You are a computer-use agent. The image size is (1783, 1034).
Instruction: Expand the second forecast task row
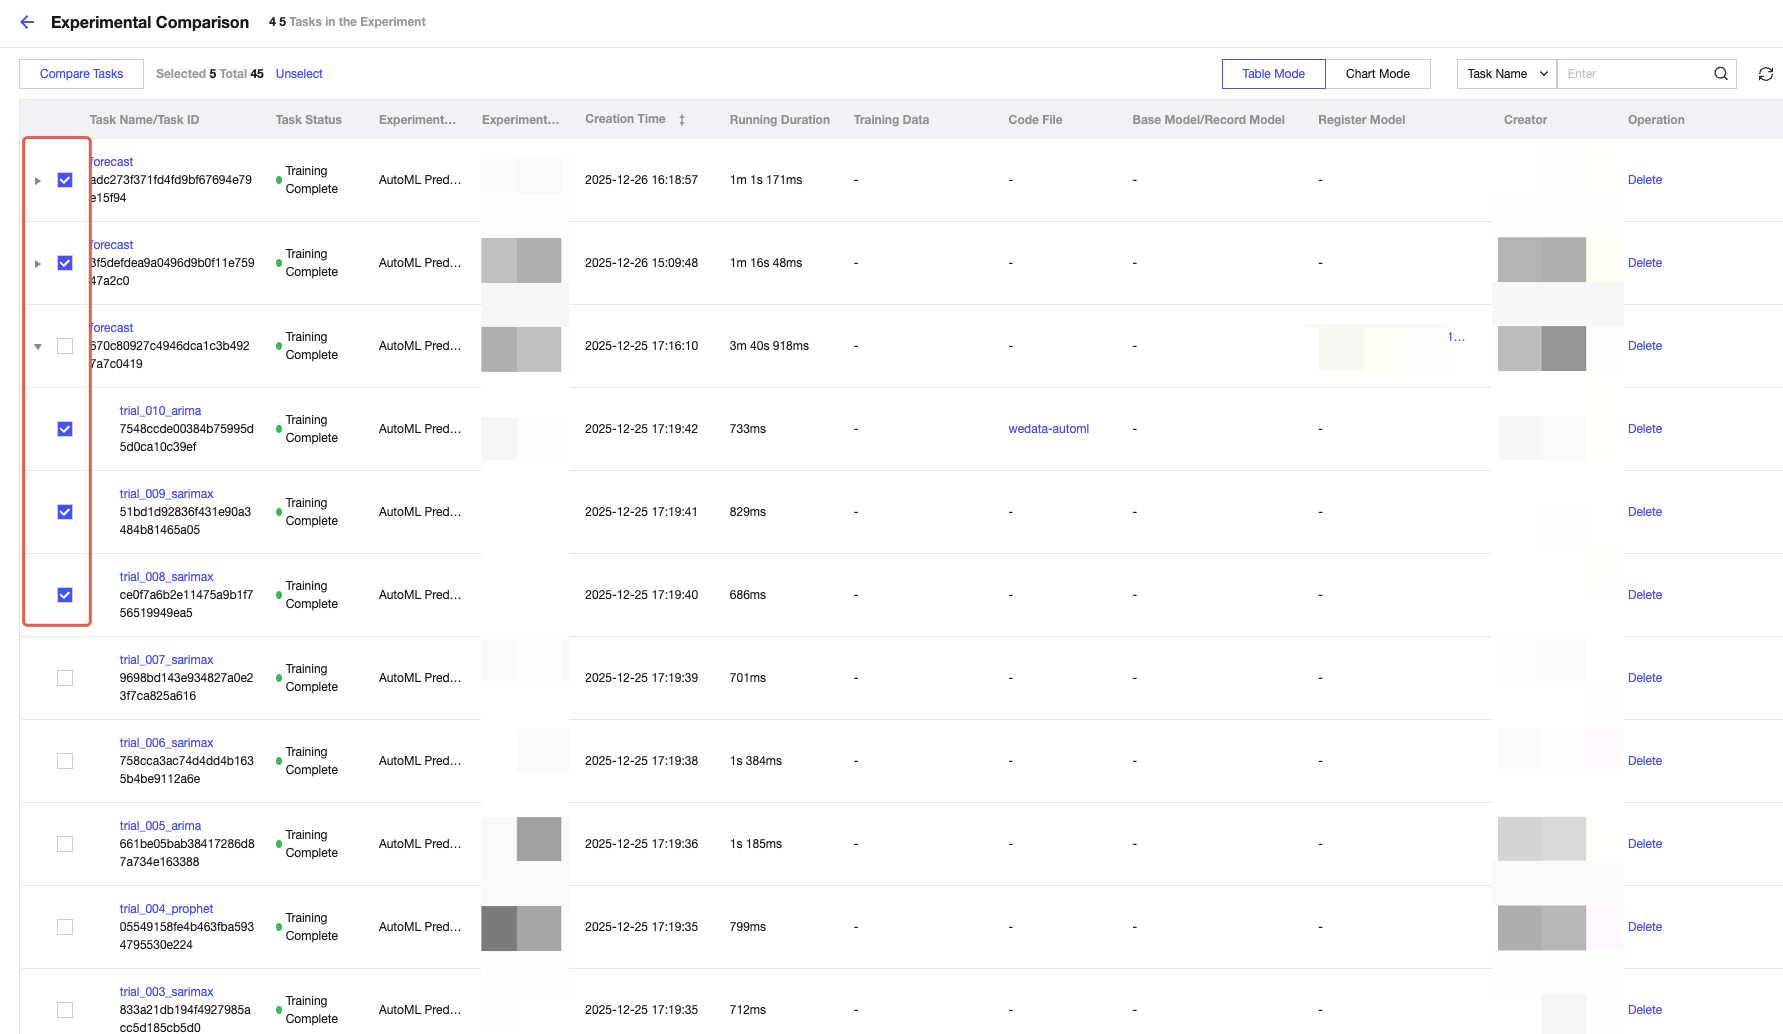coord(38,264)
